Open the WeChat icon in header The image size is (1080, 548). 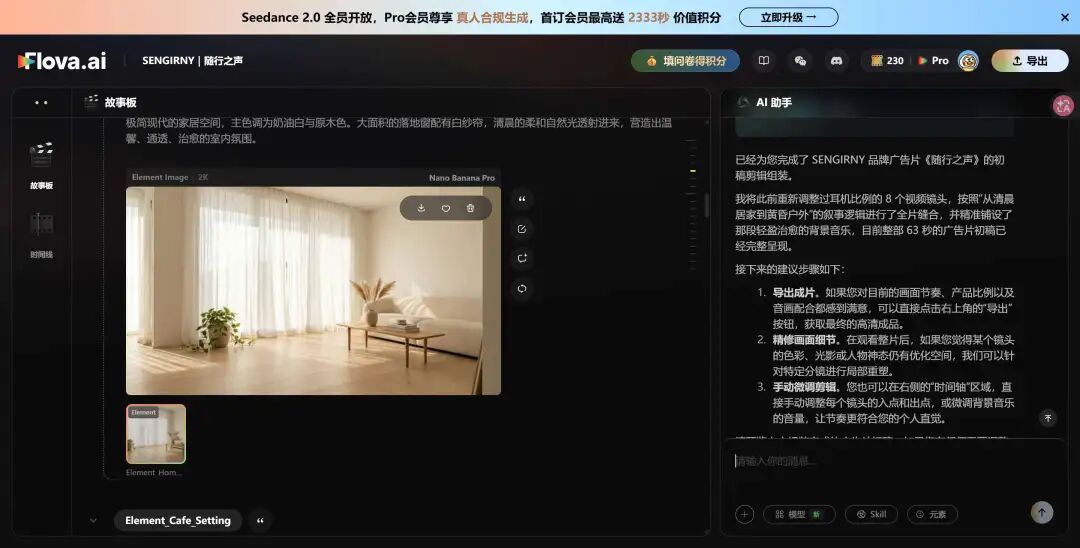(x=800, y=61)
